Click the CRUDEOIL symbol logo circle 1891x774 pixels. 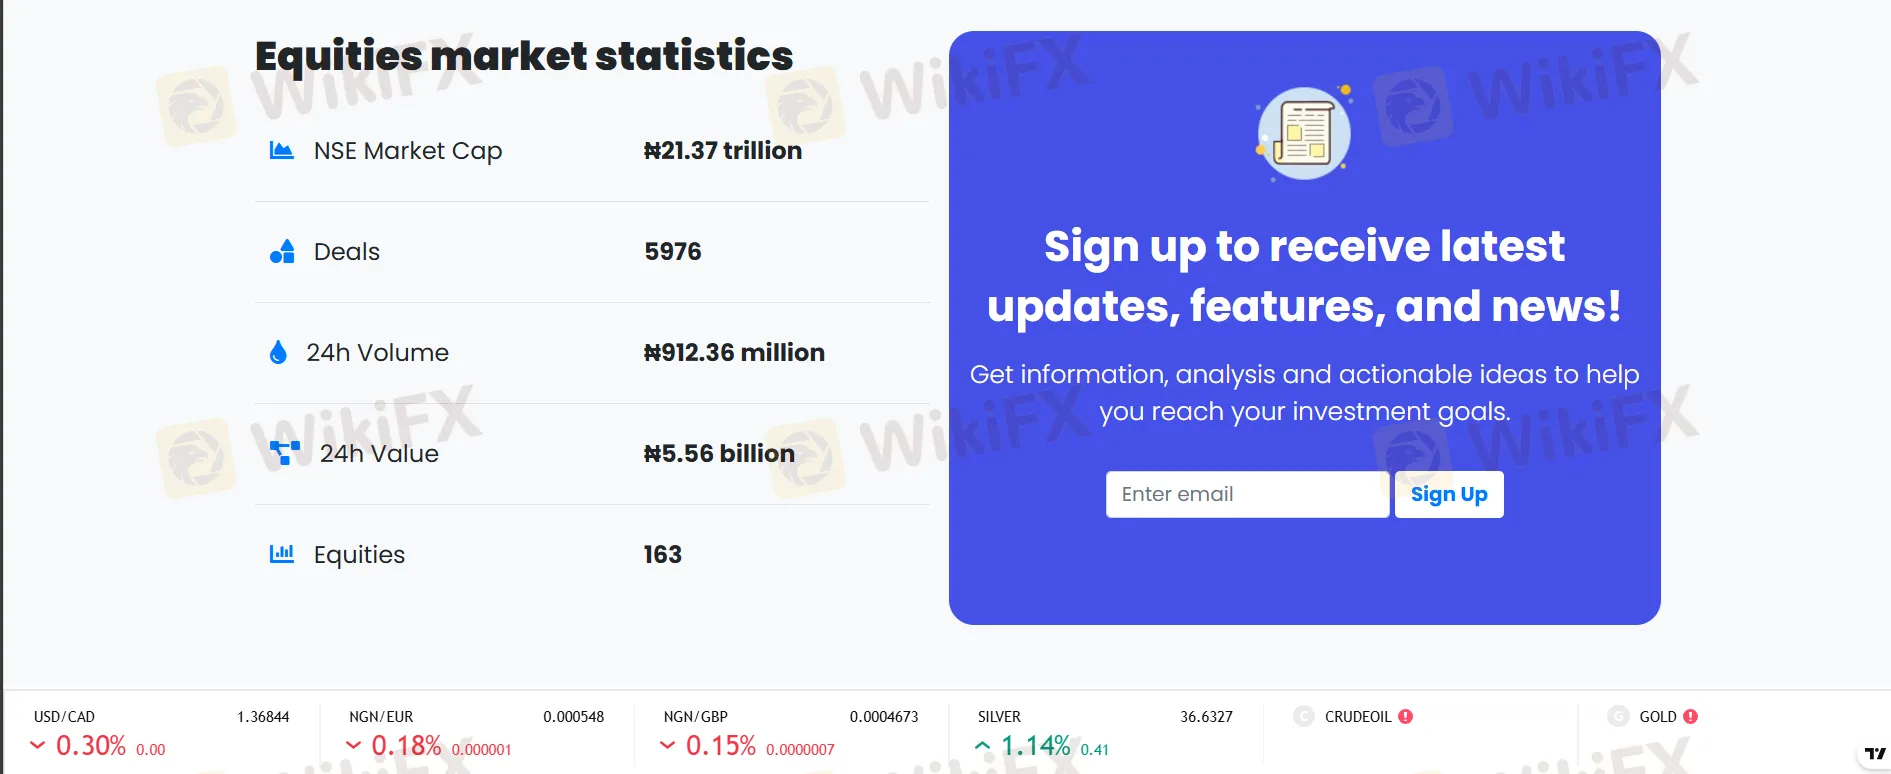[1303, 717]
